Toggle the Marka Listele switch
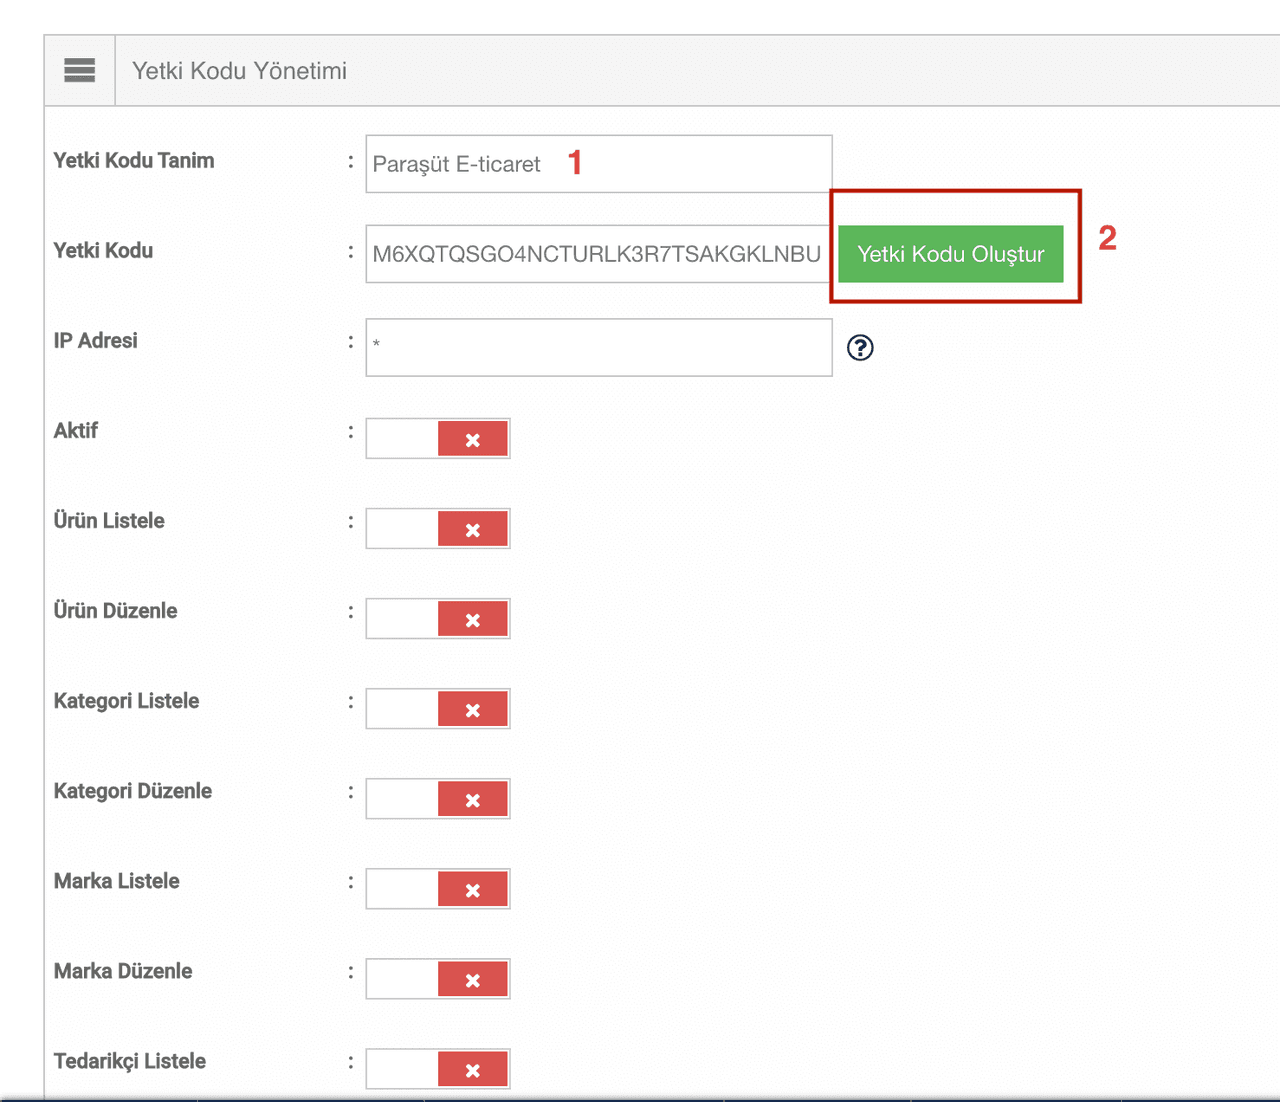The image size is (1280, 1102). (x=438, y=889)
